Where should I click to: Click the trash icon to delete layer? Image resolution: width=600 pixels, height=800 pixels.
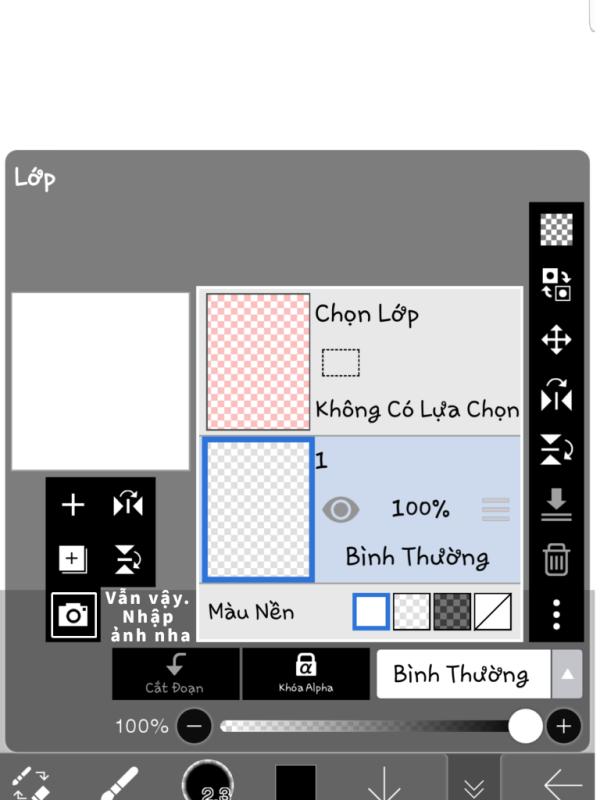click(x=556, y=559)
